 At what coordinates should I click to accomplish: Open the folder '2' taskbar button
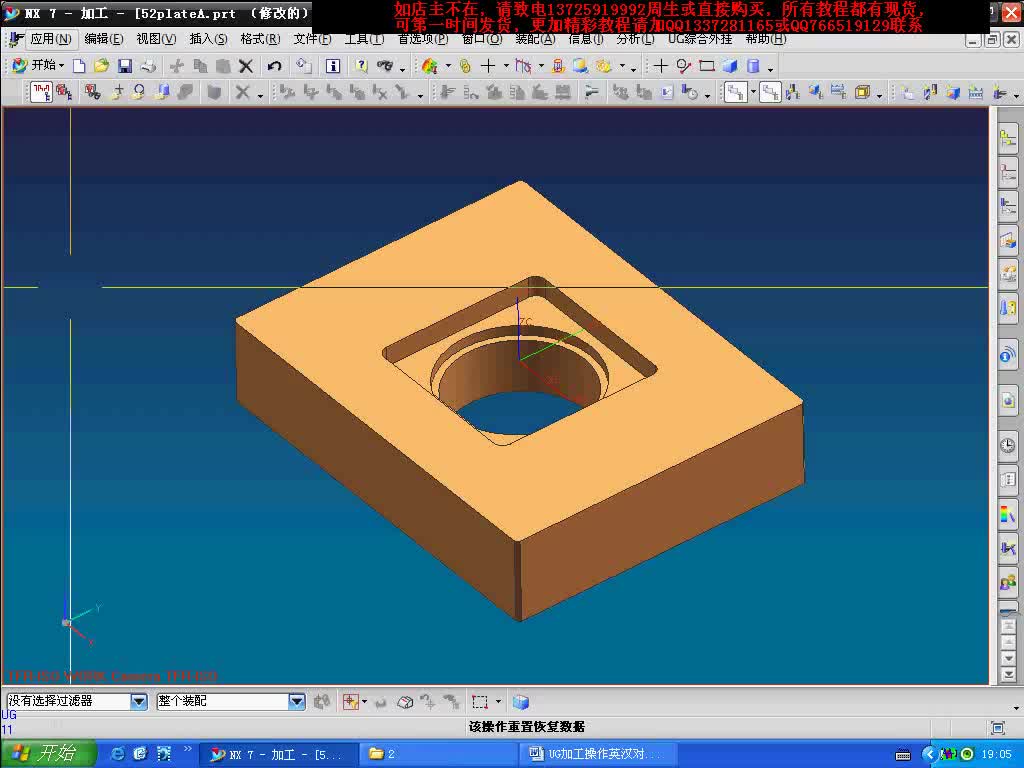point(439,754)
